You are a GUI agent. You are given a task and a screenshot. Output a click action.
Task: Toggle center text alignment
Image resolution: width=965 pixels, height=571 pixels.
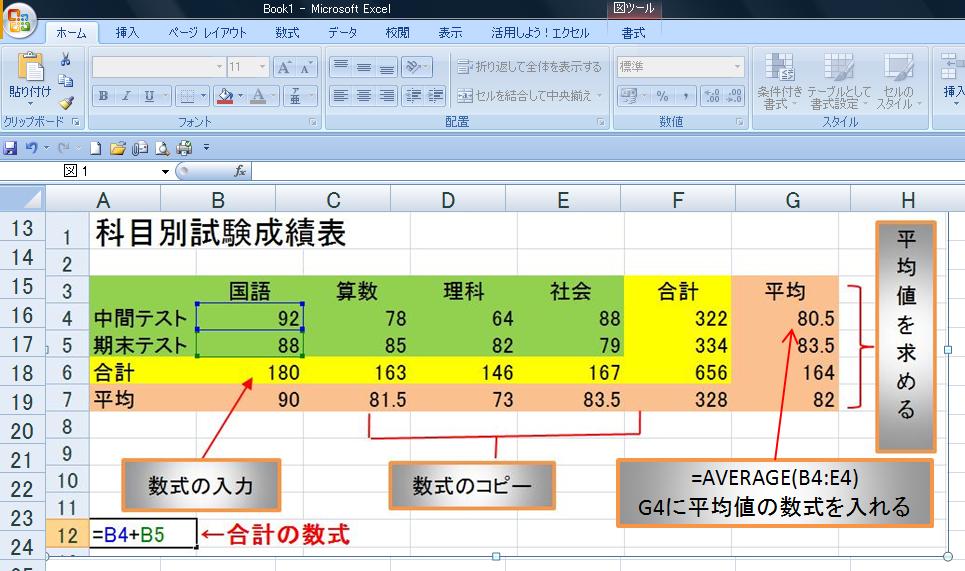pos(364,97)
